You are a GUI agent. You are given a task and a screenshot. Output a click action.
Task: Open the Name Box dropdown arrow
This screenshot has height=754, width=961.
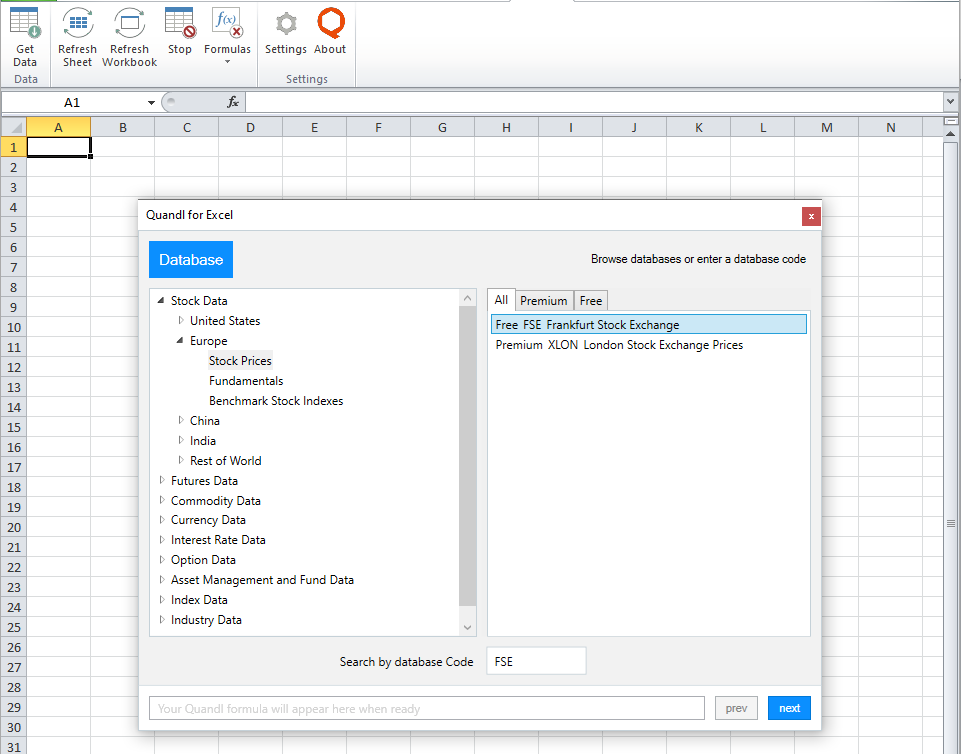pyautogui.click(x=151, y=103)
